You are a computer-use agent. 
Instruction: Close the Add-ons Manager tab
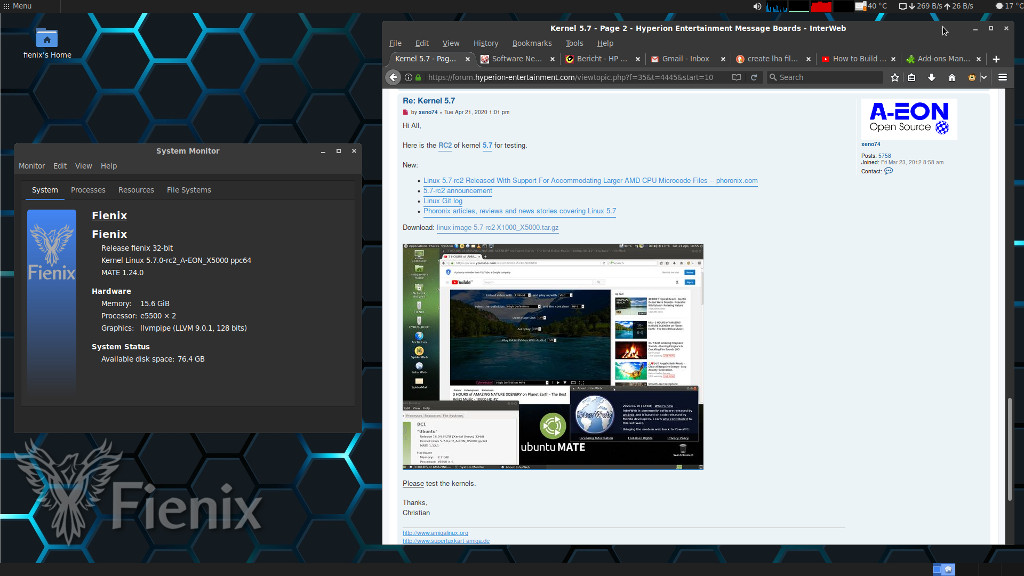(x=978, y=59)
